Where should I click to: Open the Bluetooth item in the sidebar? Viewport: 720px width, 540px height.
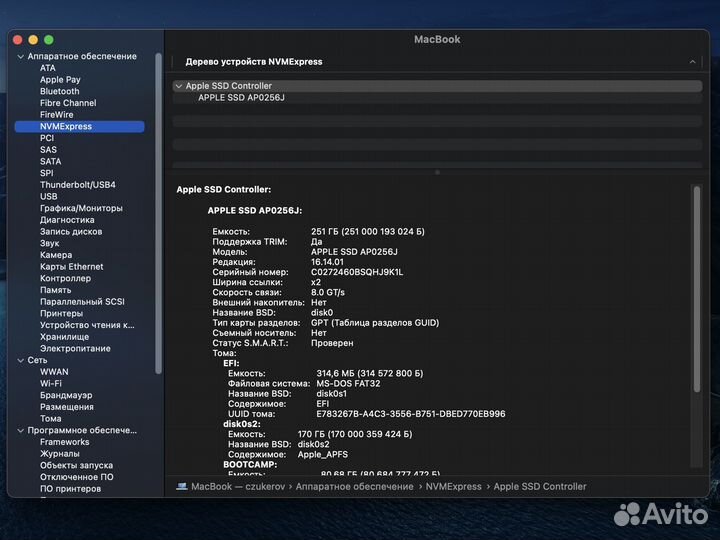tap(59, 91)
